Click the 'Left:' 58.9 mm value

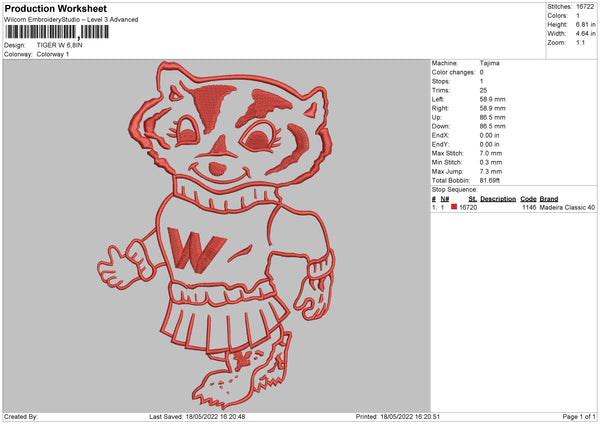(x=492, y=99)
